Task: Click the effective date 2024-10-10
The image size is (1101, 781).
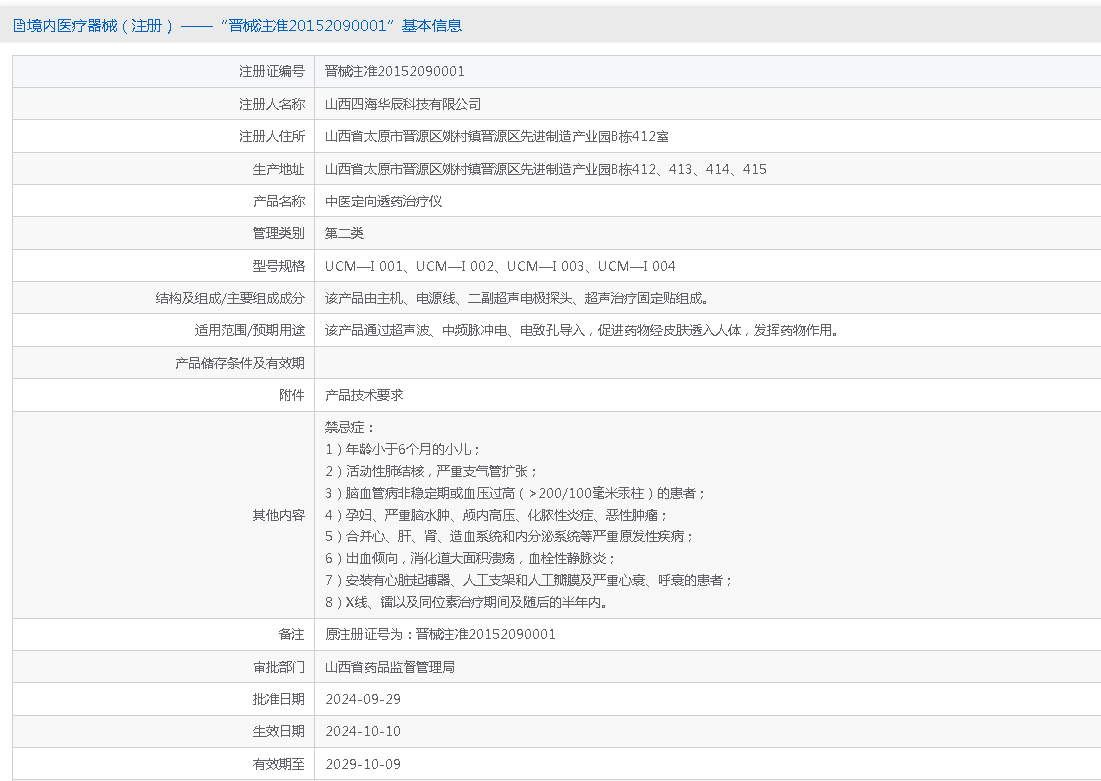Action: [363, 731]
